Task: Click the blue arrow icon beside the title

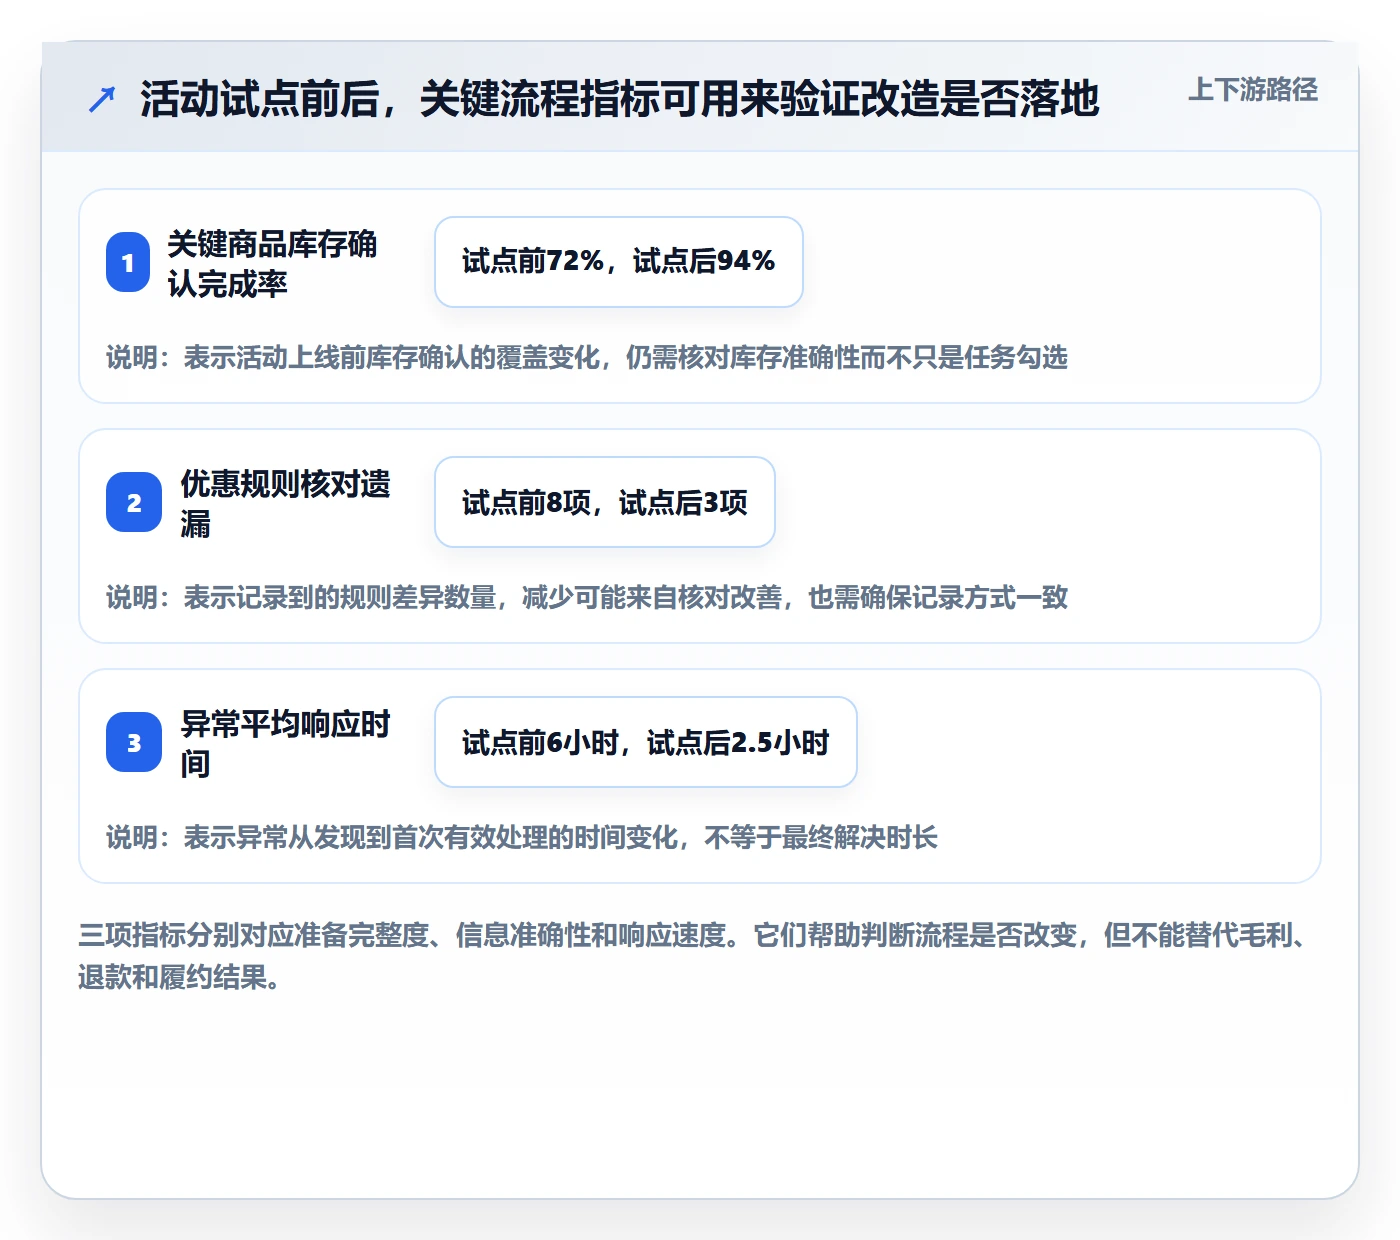Action: 102,99
